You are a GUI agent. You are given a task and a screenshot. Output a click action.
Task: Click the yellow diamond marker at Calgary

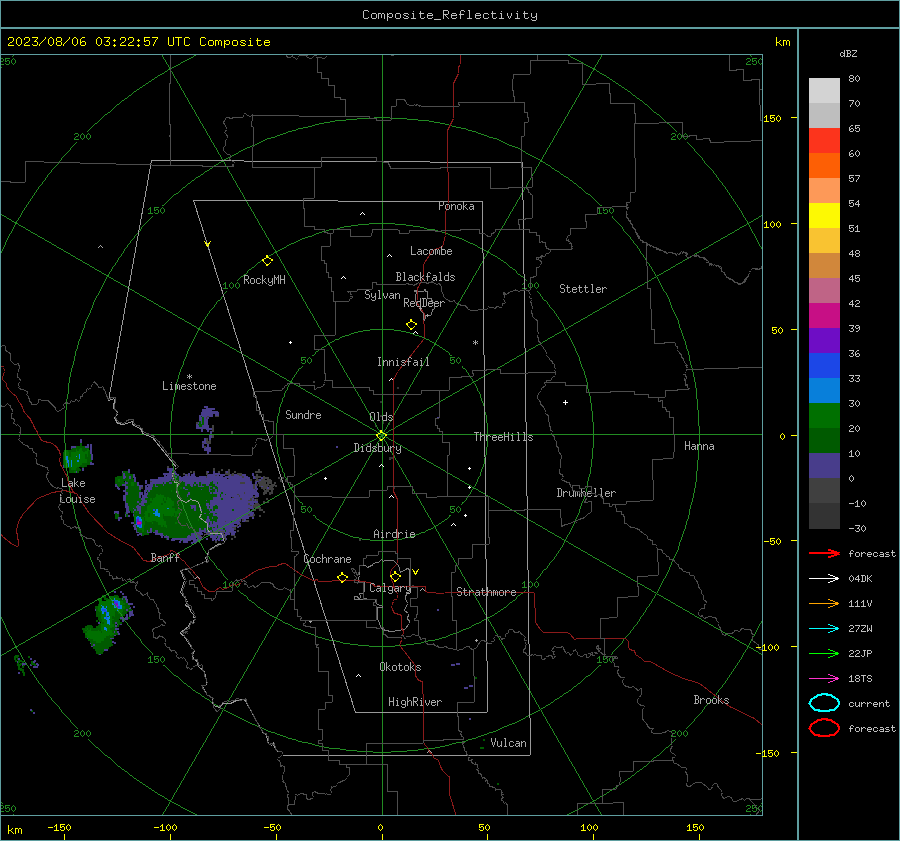pos(395,576)
